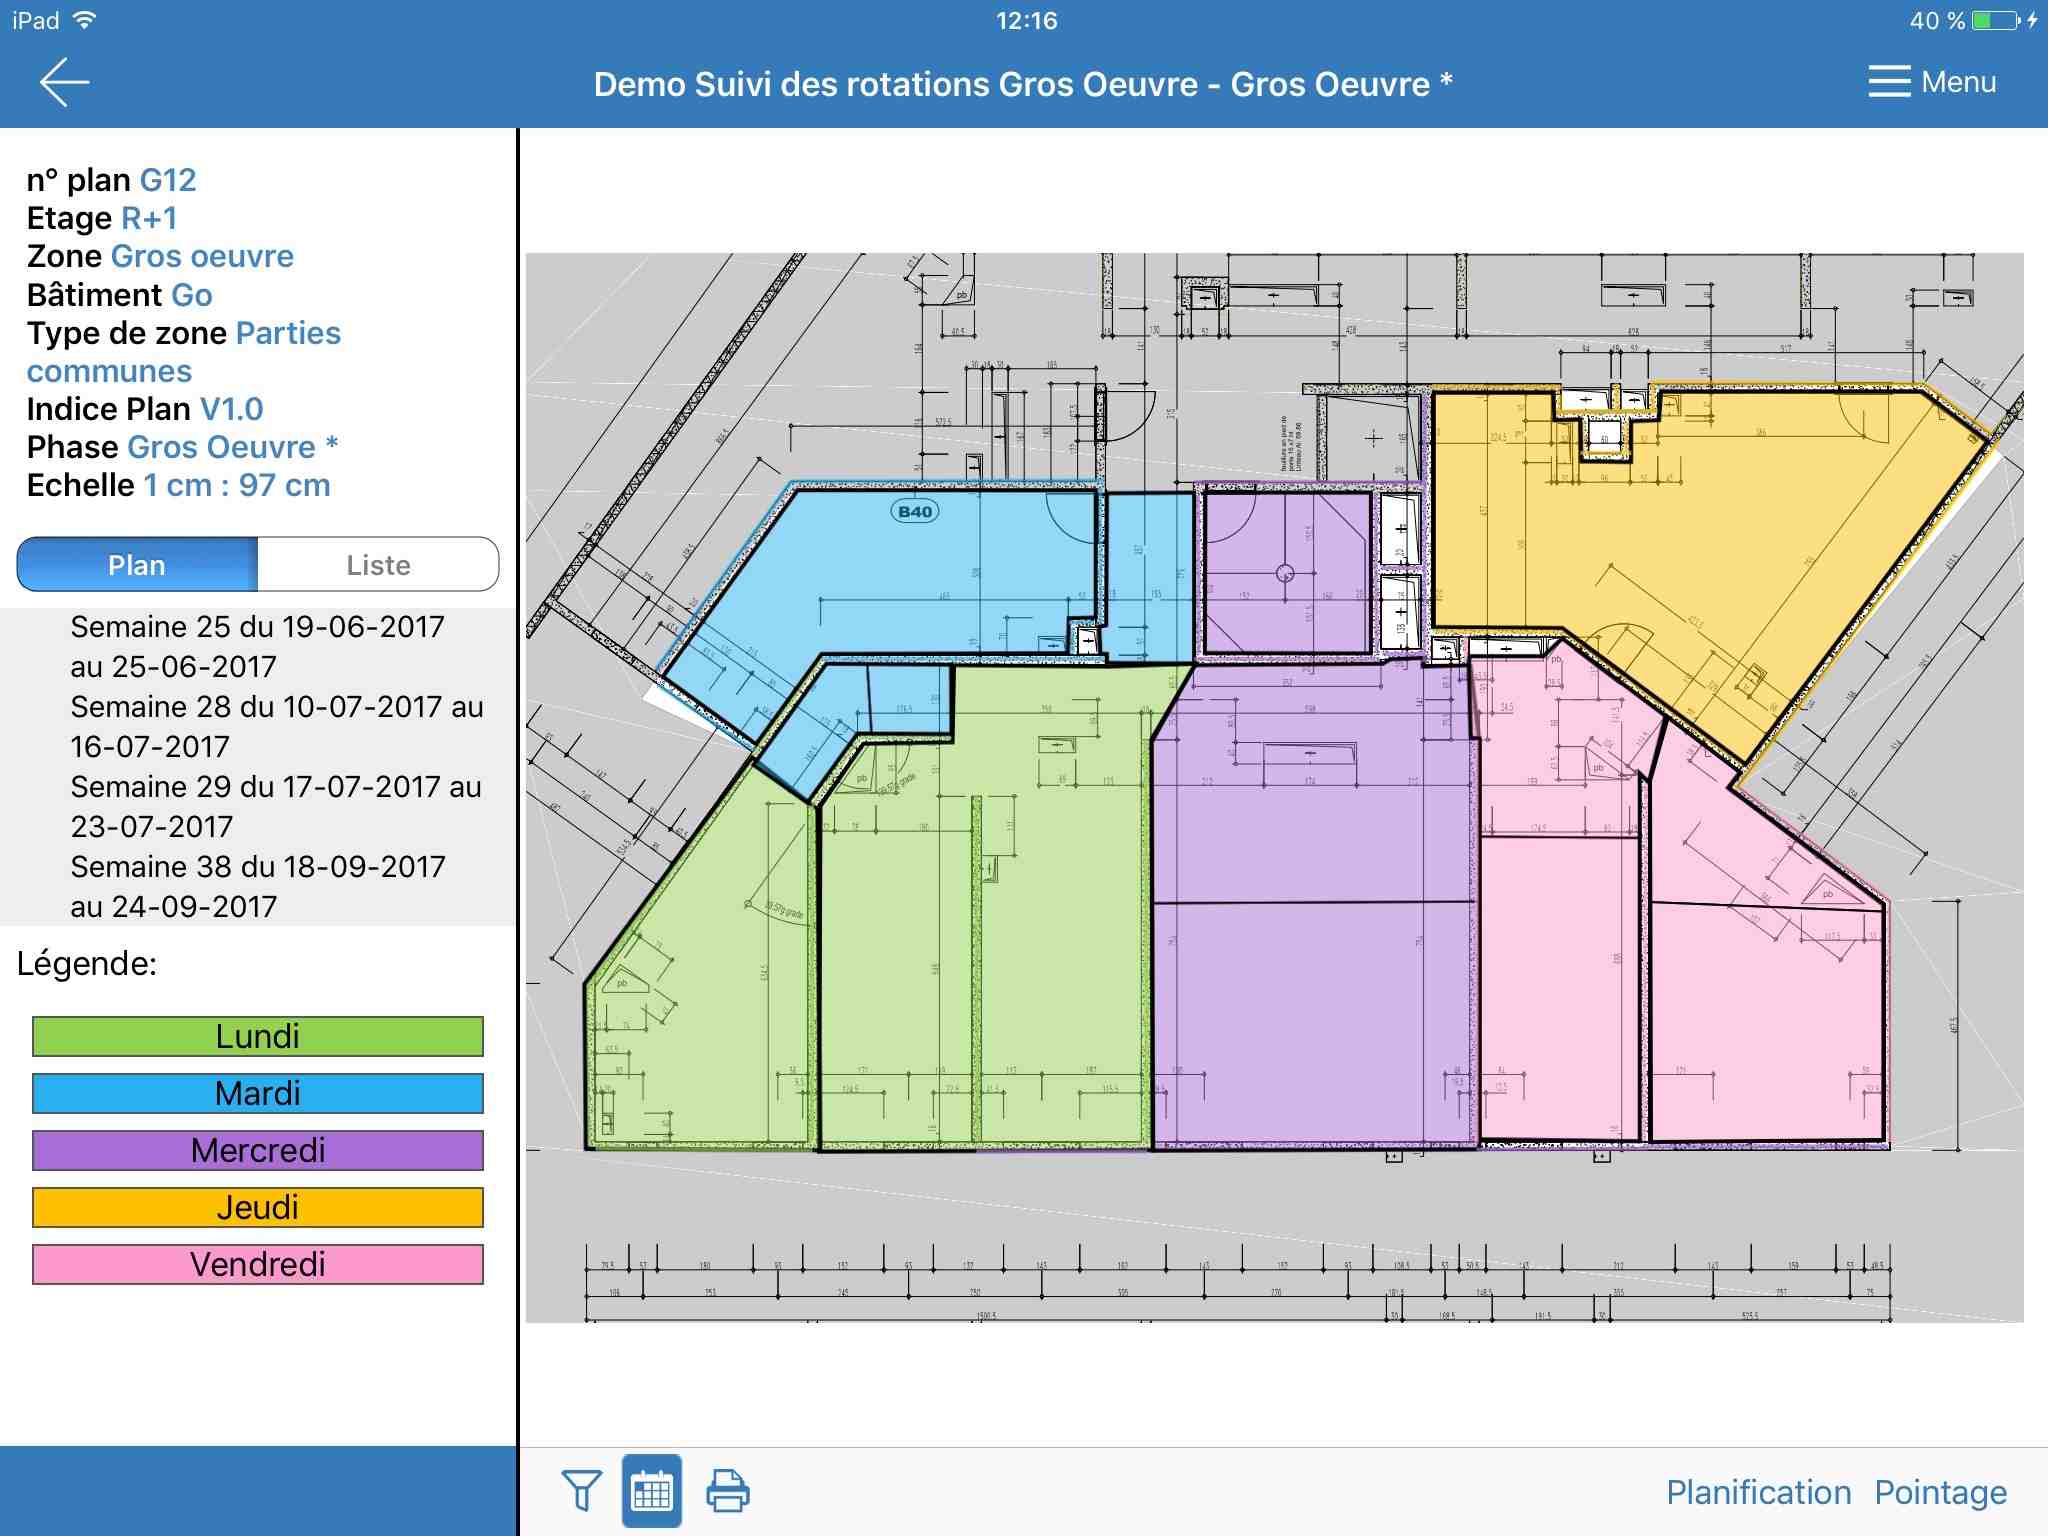Viewport: 2048px width, 1536px height.
Task: Switch to the Plan tab
Action: point(137,565)
